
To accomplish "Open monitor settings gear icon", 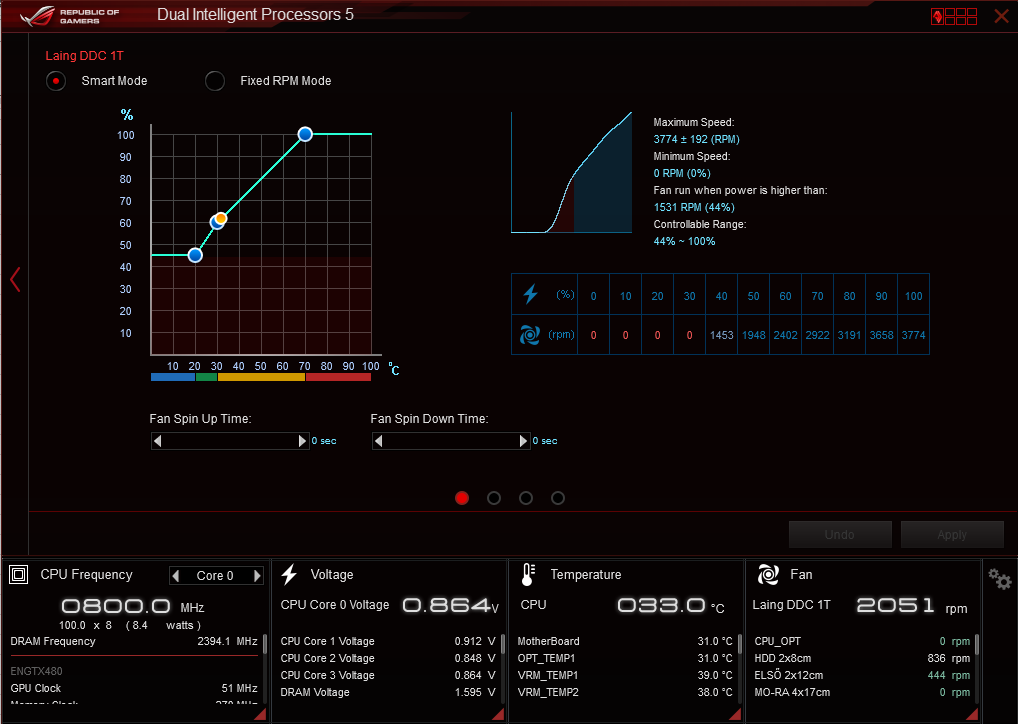I will point(1000,579).
